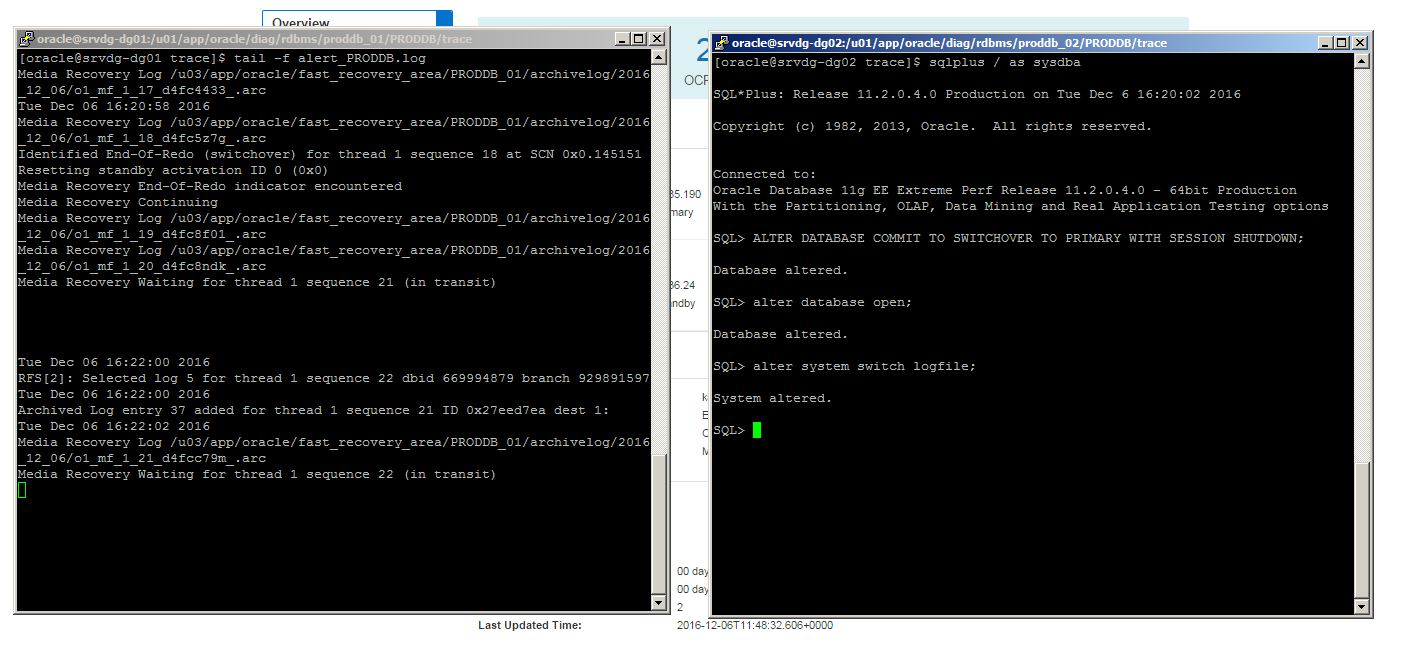This screenshot has width=1427, height=663.
Task: Maximize the srvdg-dg02 sqlplus window
Action: pos(1342,43)
